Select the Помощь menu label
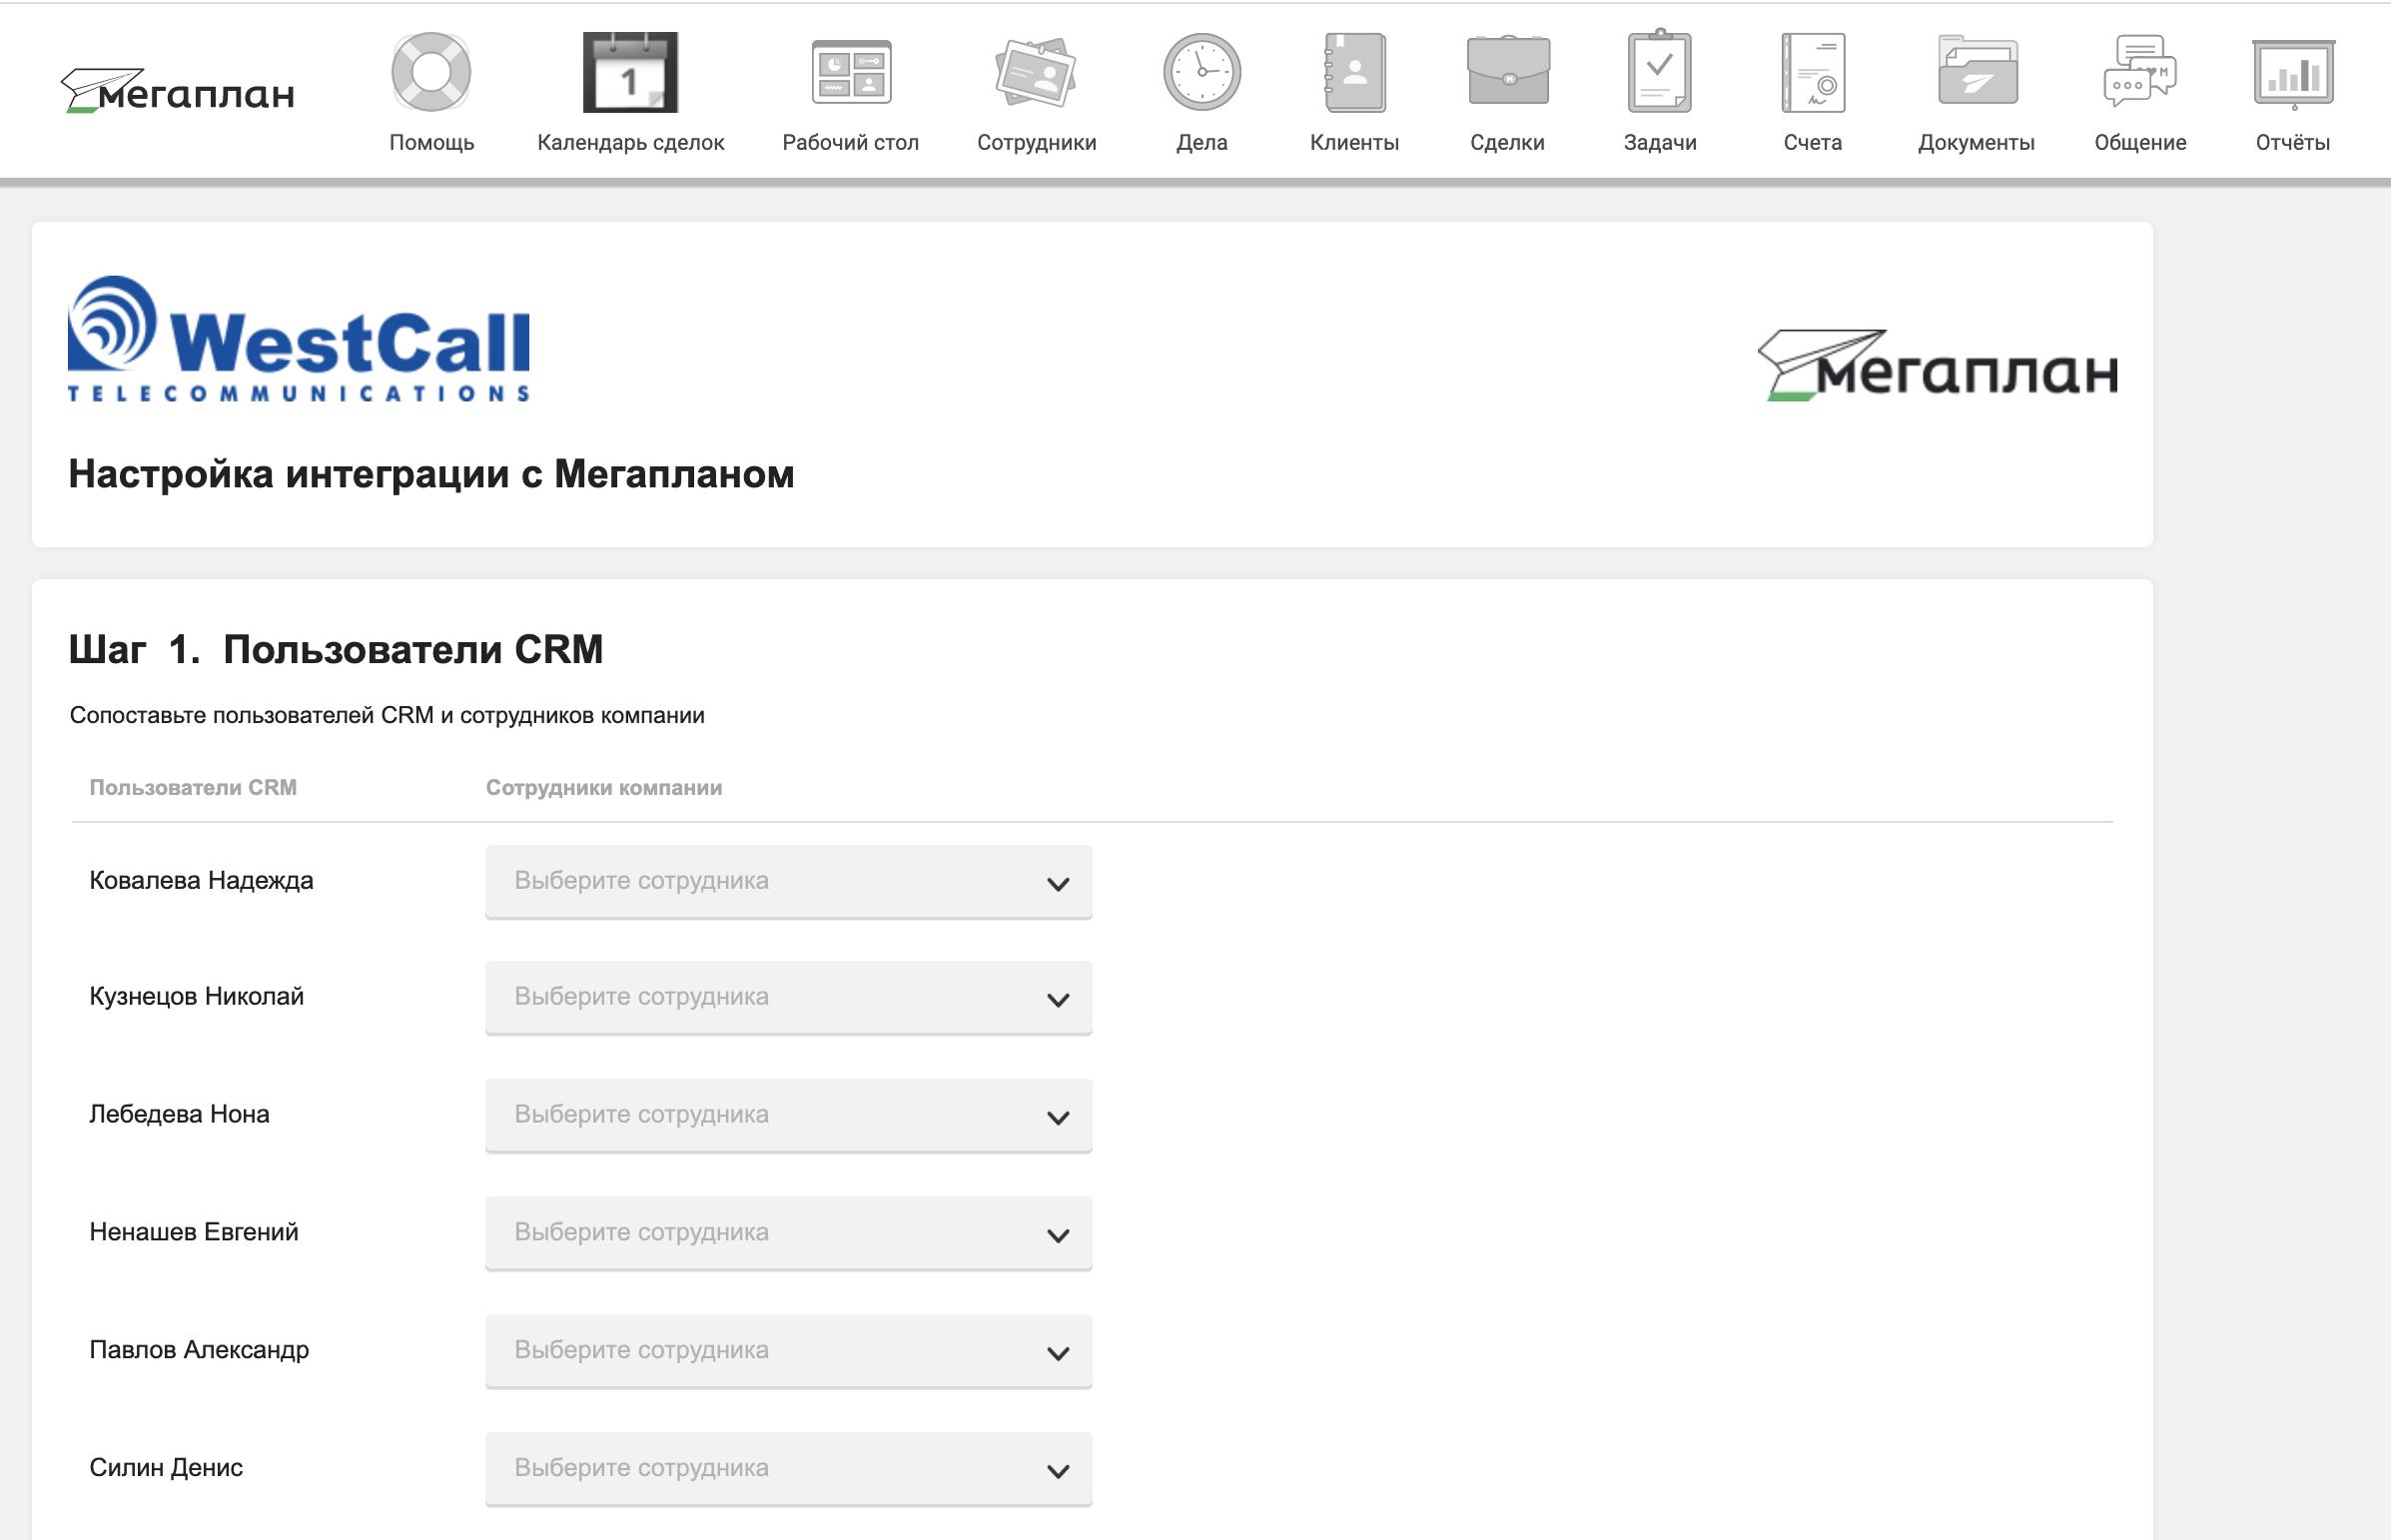Screen dimensions: 2391x1540 point(431,143)
